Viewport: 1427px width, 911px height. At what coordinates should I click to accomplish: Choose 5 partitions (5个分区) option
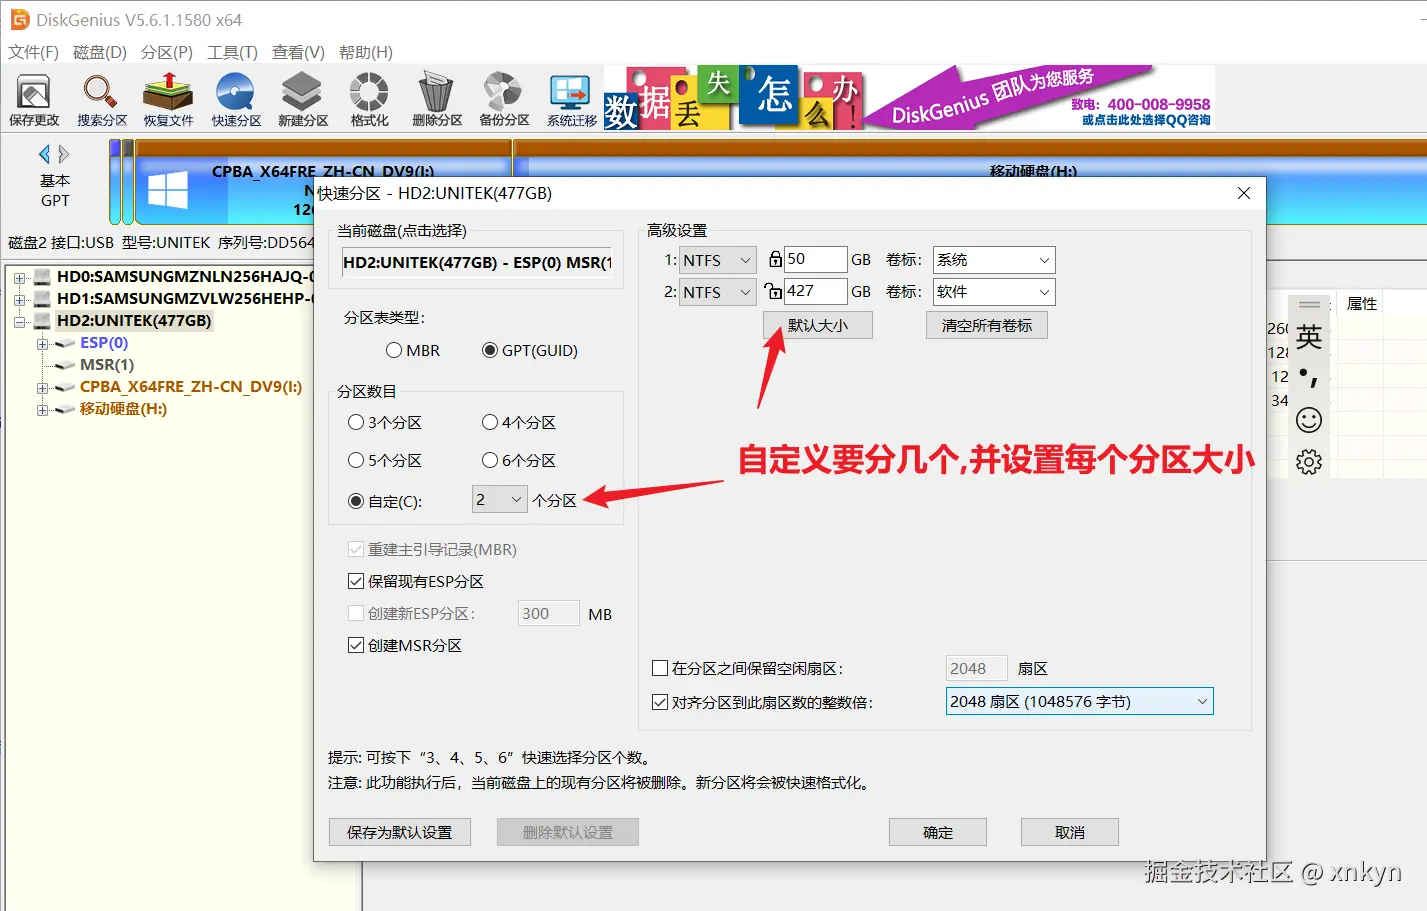356,460
